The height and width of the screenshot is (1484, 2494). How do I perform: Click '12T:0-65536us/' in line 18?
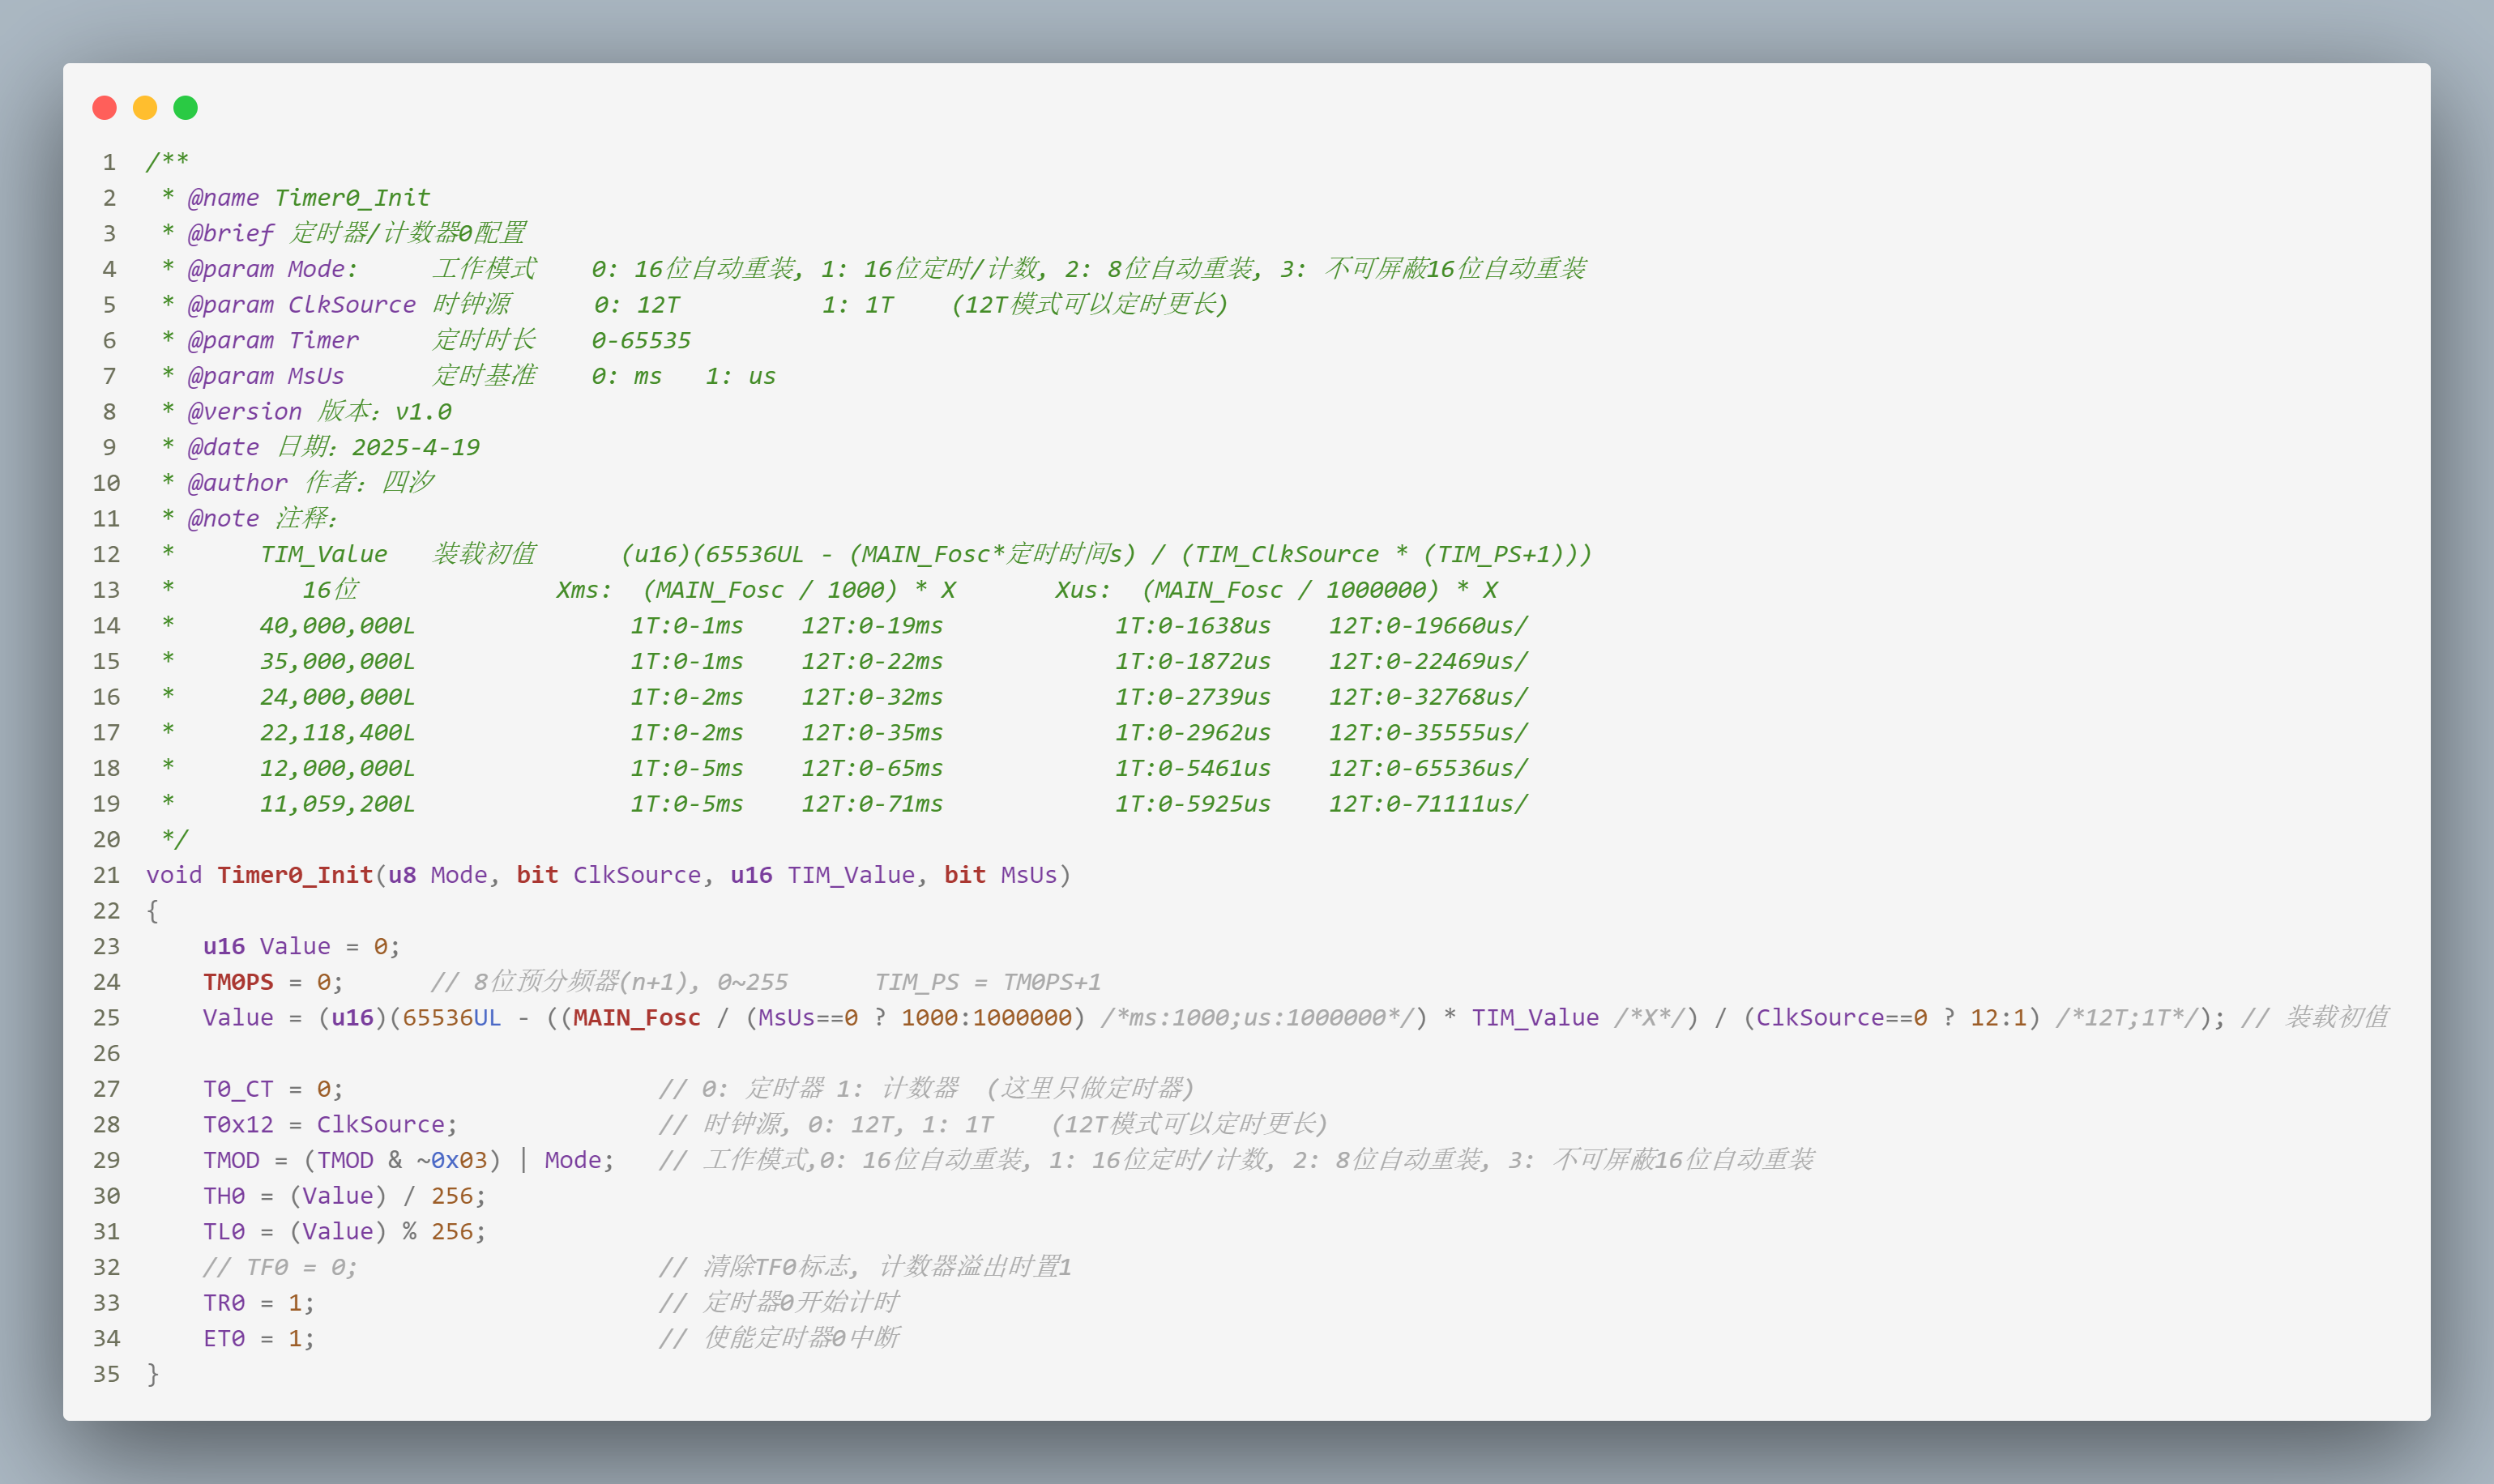1428,768
